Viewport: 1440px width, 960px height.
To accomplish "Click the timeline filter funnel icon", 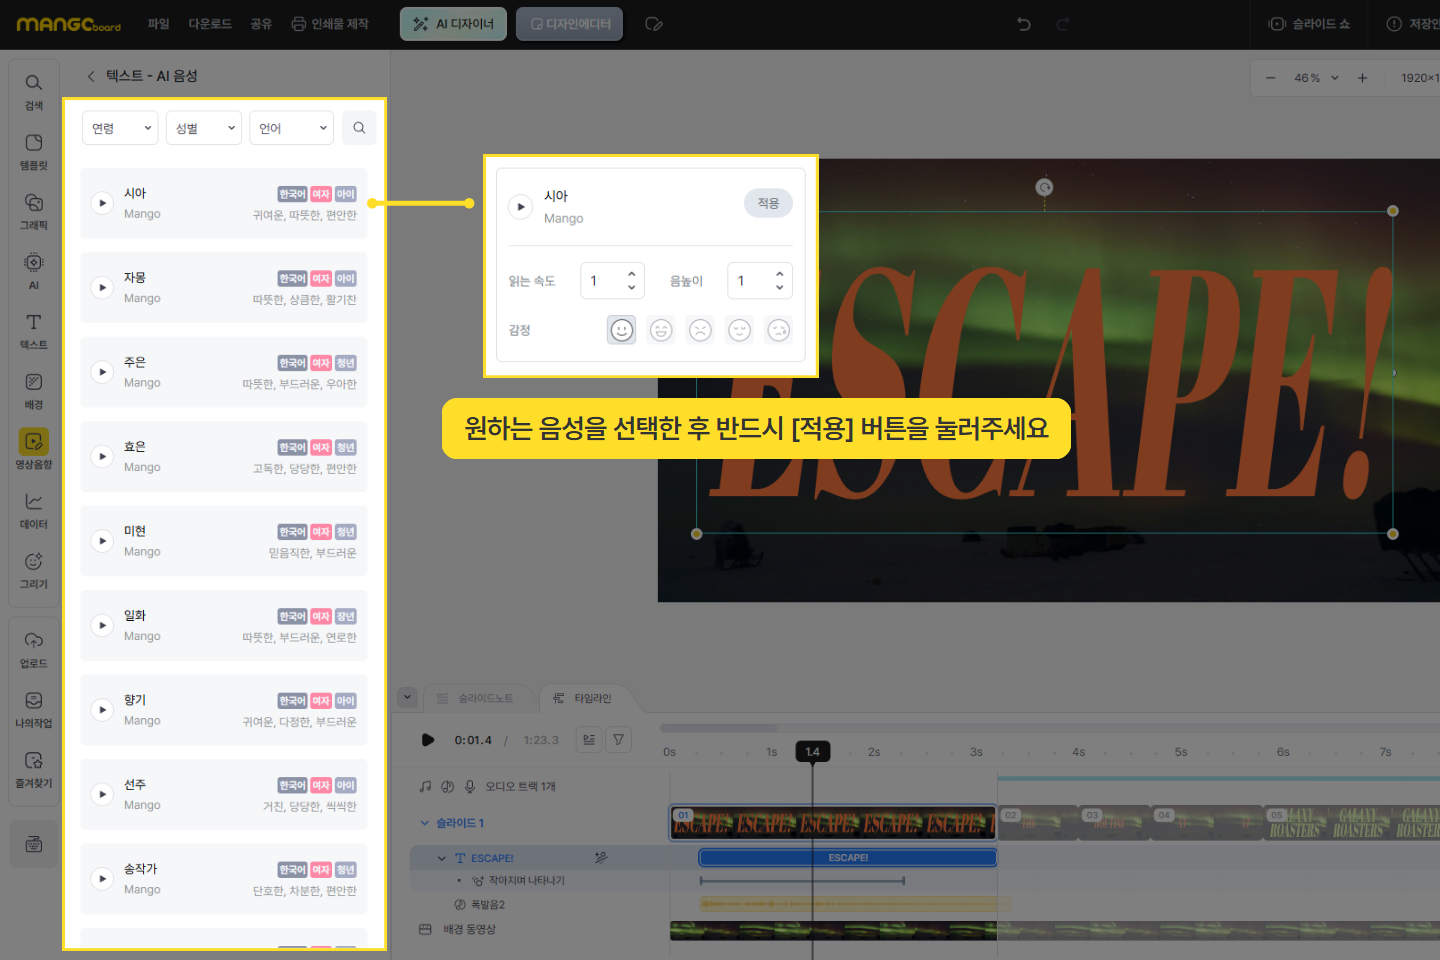I will (x=618, y=740).
